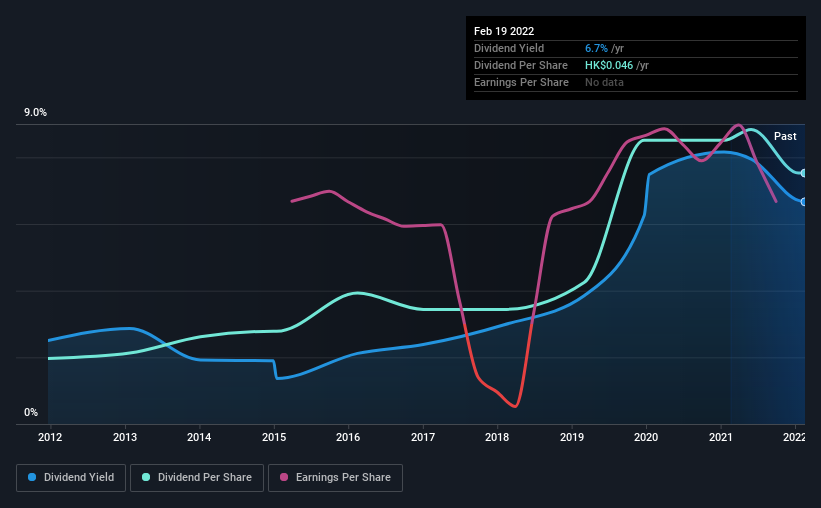The height and width of the screenshot is (508, 821).
Task: Click the 2021 x-axis label
Action: 720,437
